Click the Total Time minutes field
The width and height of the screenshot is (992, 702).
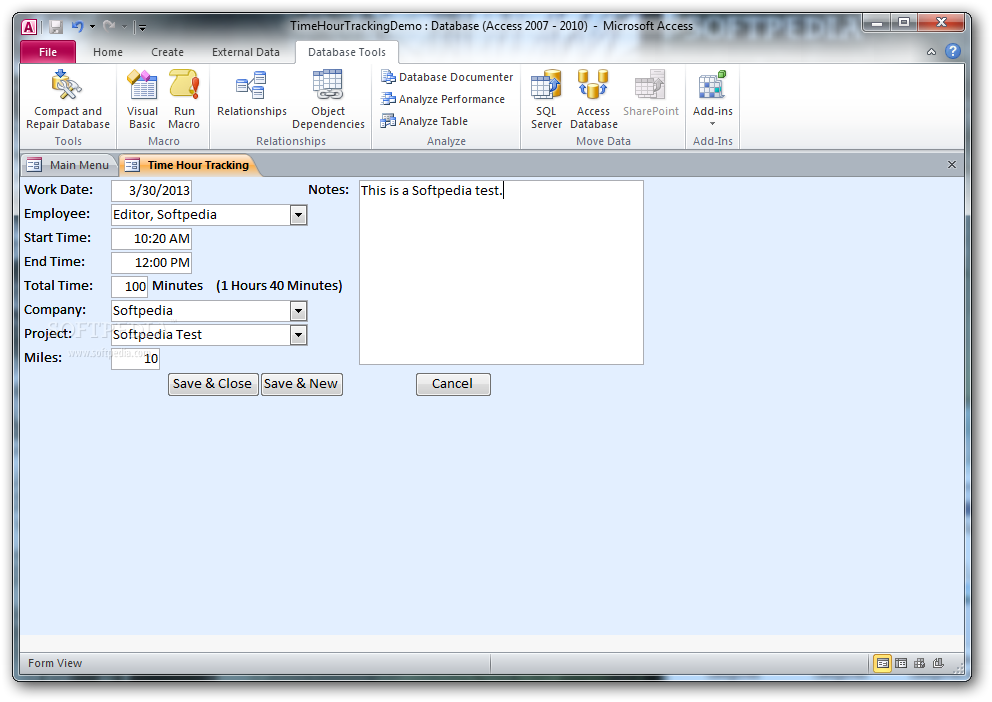(130, 286)
